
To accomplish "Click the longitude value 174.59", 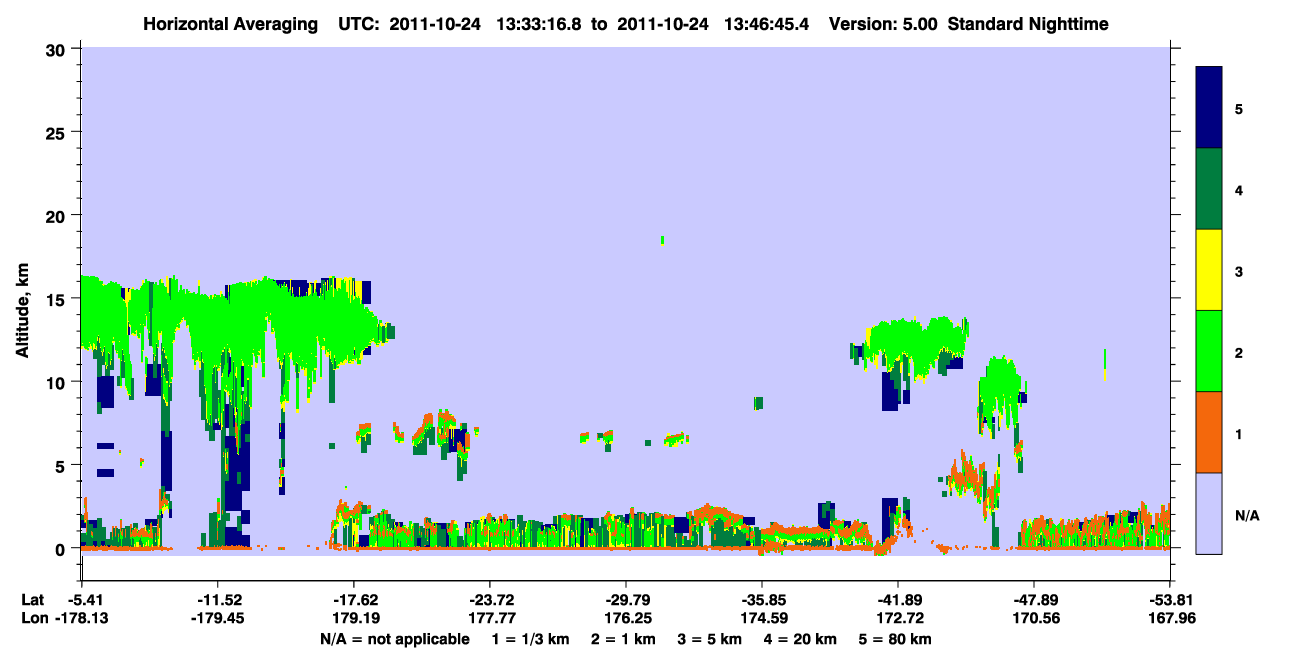I will [762, 618].
